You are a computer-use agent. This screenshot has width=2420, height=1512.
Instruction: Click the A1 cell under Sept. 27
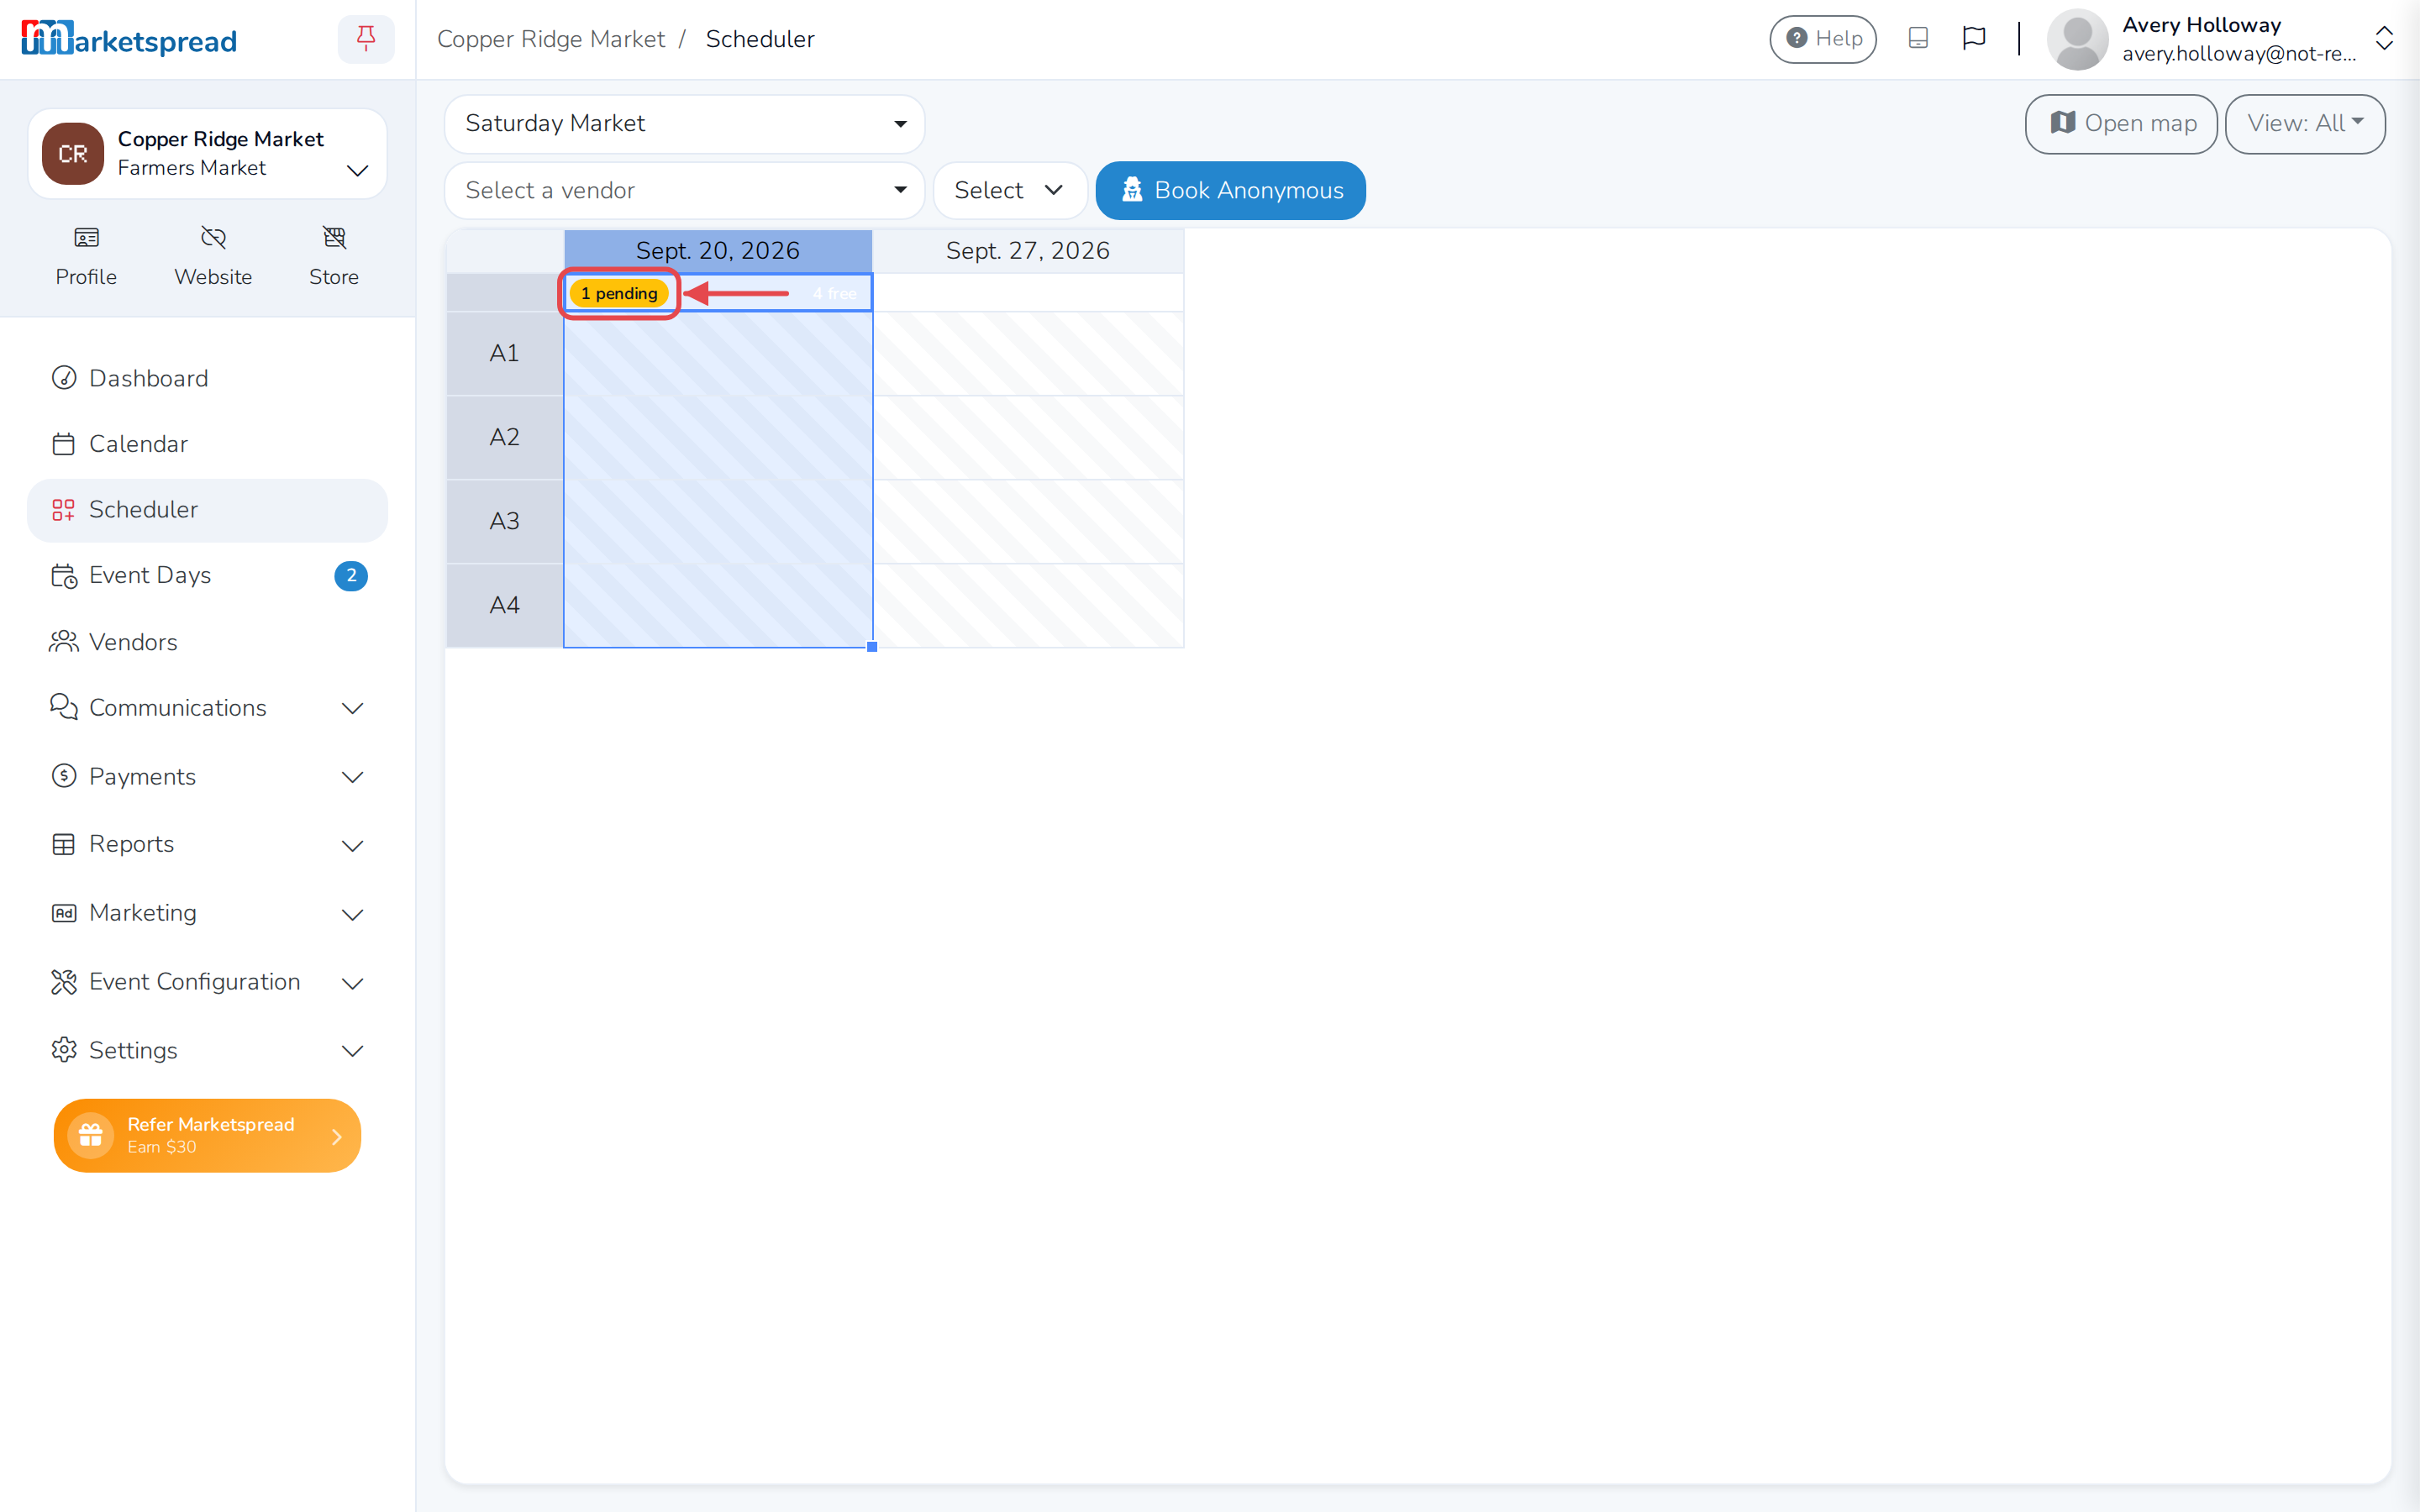click(1028, 354)
